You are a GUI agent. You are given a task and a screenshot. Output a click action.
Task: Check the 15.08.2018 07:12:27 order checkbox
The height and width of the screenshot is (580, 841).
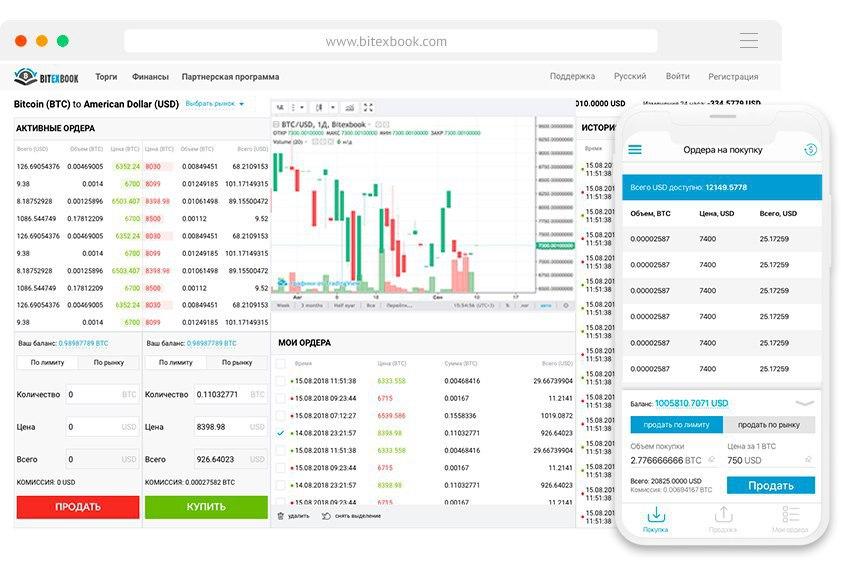280,415
